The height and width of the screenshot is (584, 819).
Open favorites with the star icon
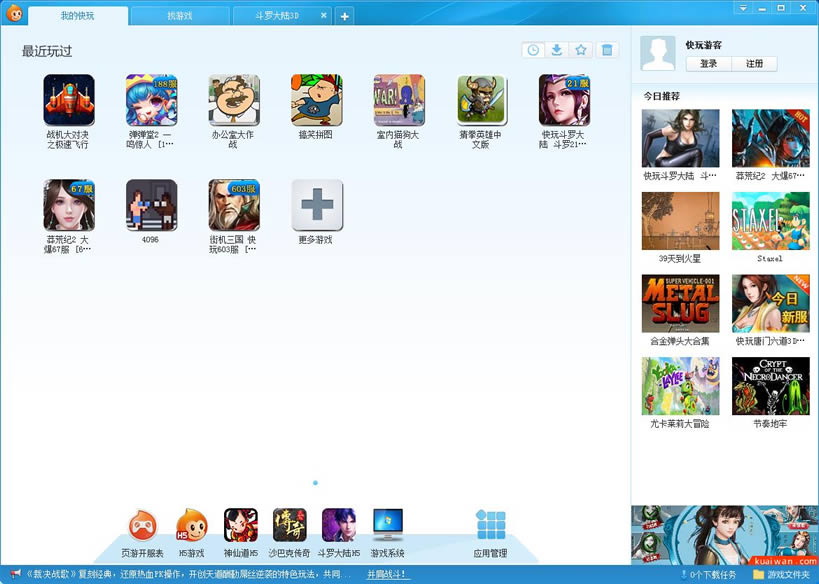(581, 50)
